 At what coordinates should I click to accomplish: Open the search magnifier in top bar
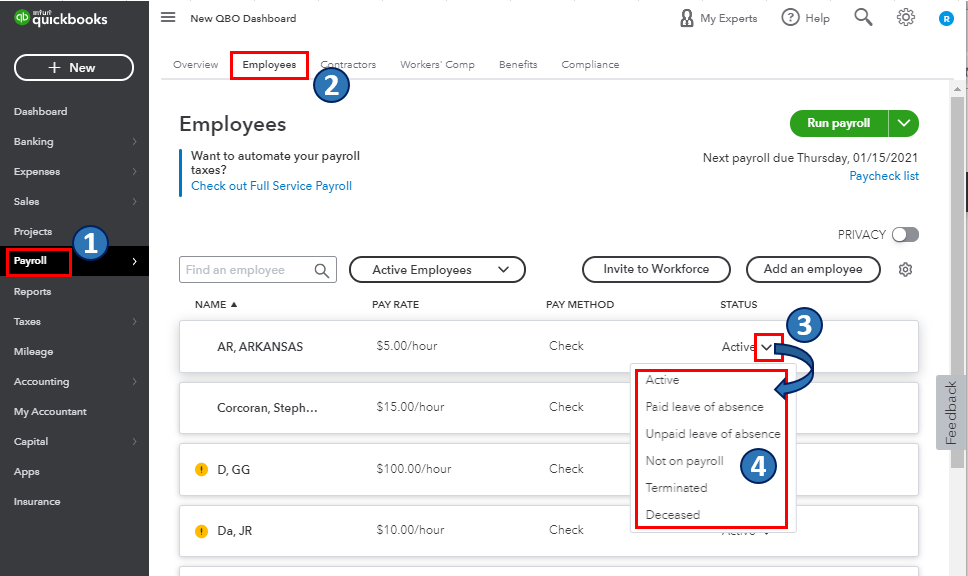[x=863, y=17]
